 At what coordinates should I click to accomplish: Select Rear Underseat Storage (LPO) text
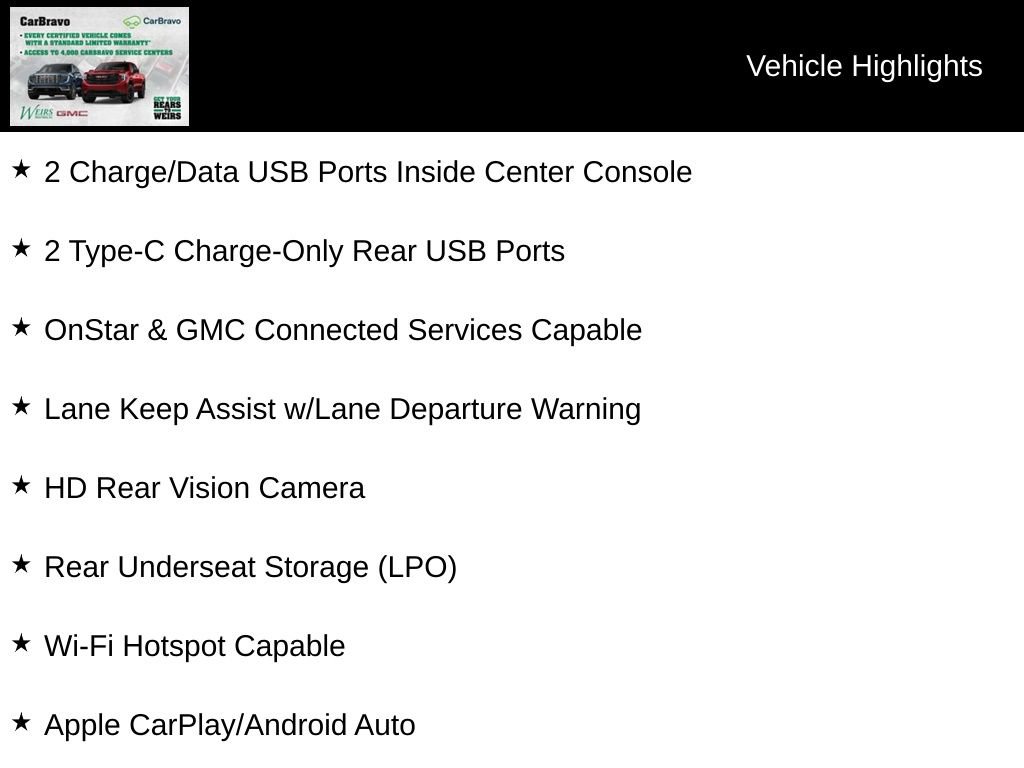point(250,568)
